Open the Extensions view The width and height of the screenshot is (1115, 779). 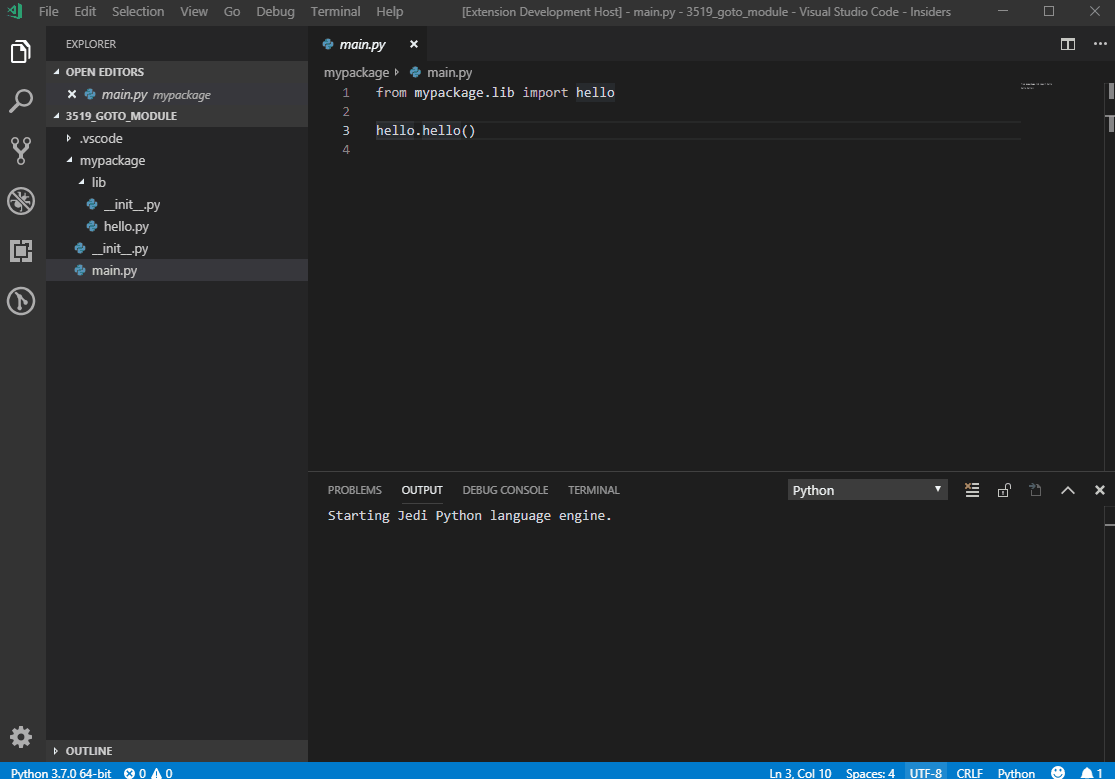pyautogui.click(x=21, y=250)
